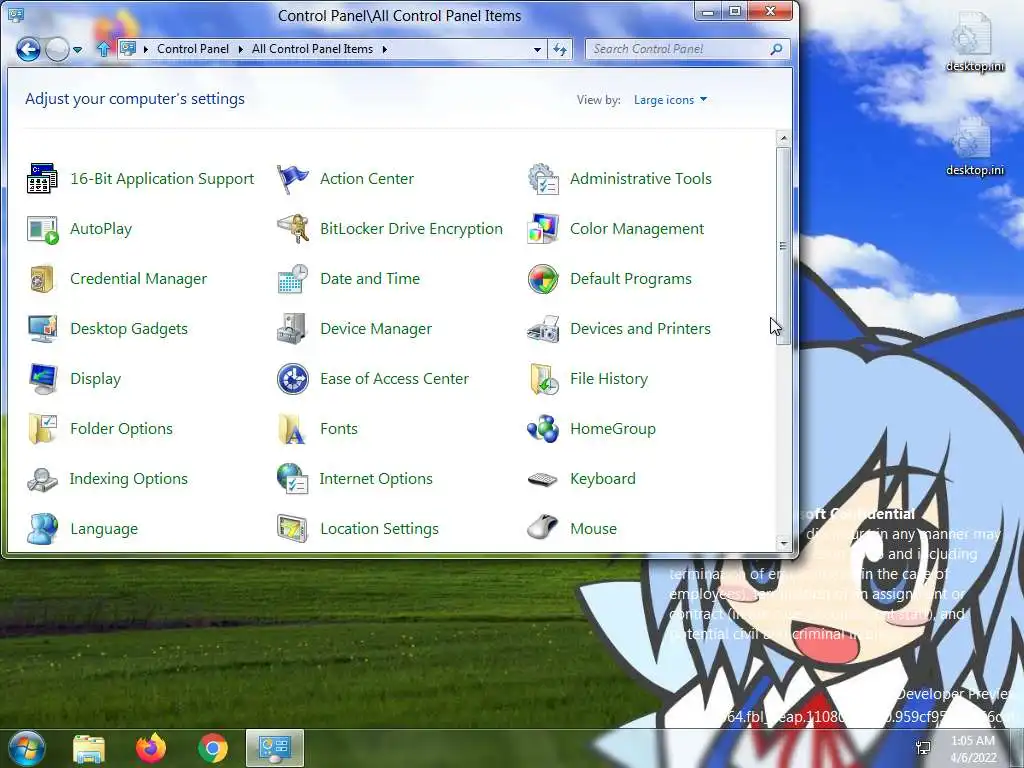The height and width of the screenshot is (768, 1024).
Task: Open the View by Large icons dropdown
Action: 670,100
